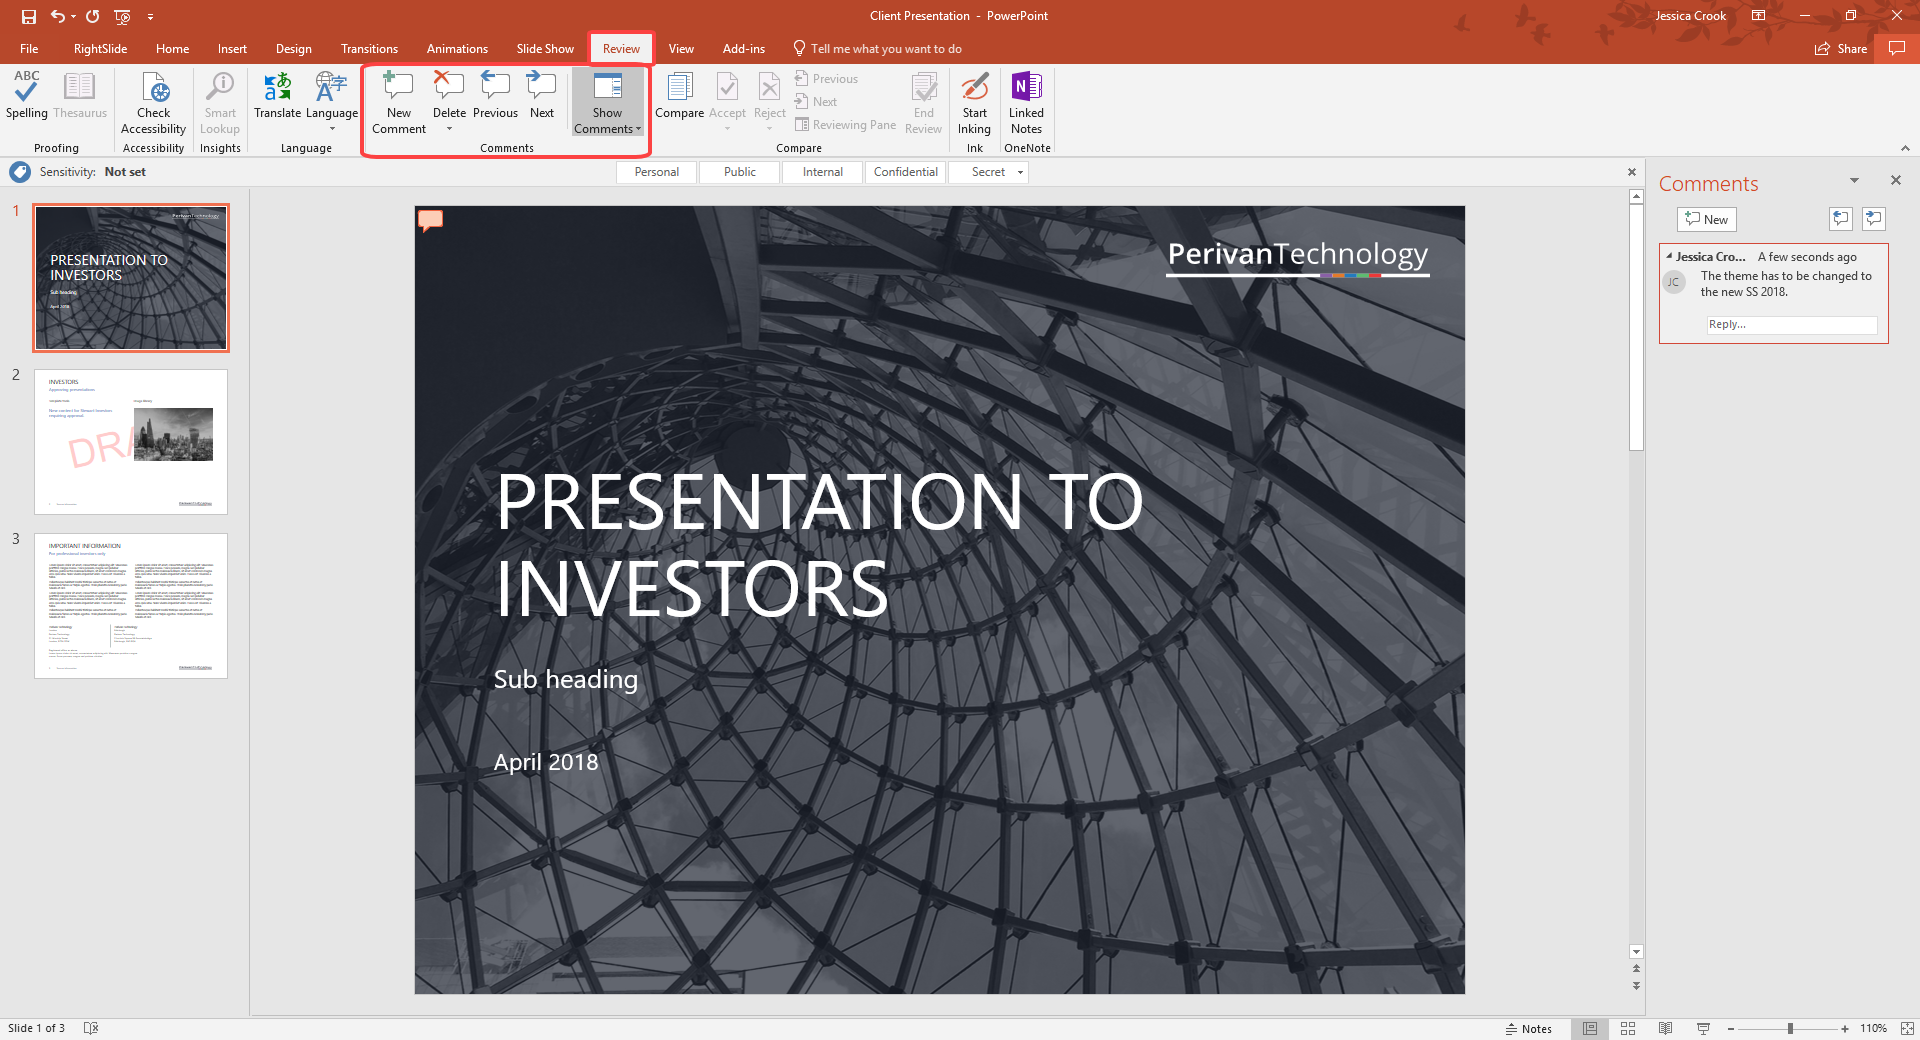Click the Next Slide arrow below scrollbar

(1636, 986)
